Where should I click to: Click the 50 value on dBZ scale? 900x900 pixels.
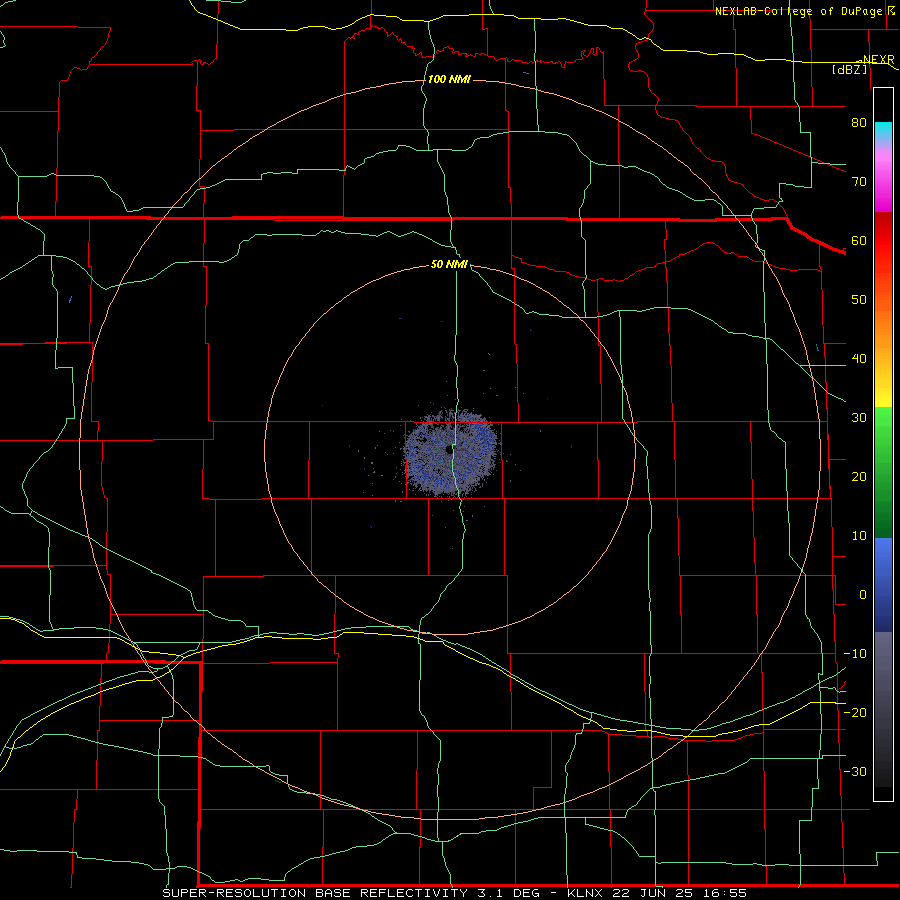coord(859,300)
